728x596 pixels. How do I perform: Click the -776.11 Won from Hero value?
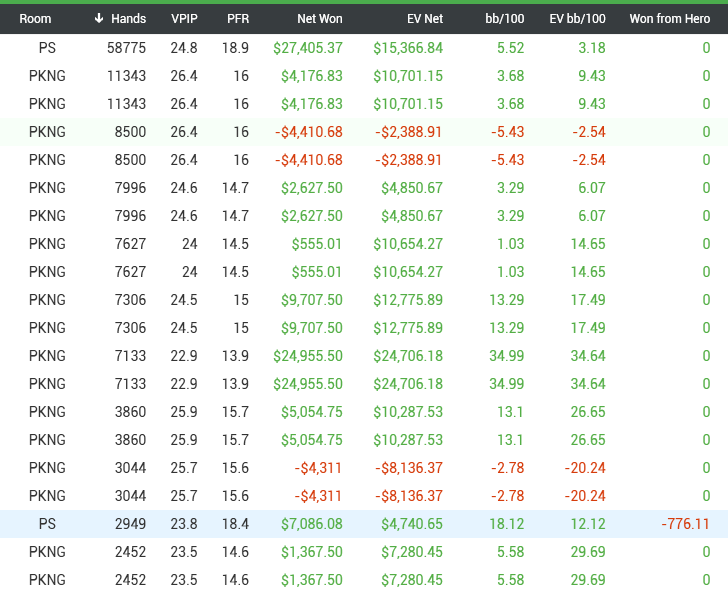[685, 524]
